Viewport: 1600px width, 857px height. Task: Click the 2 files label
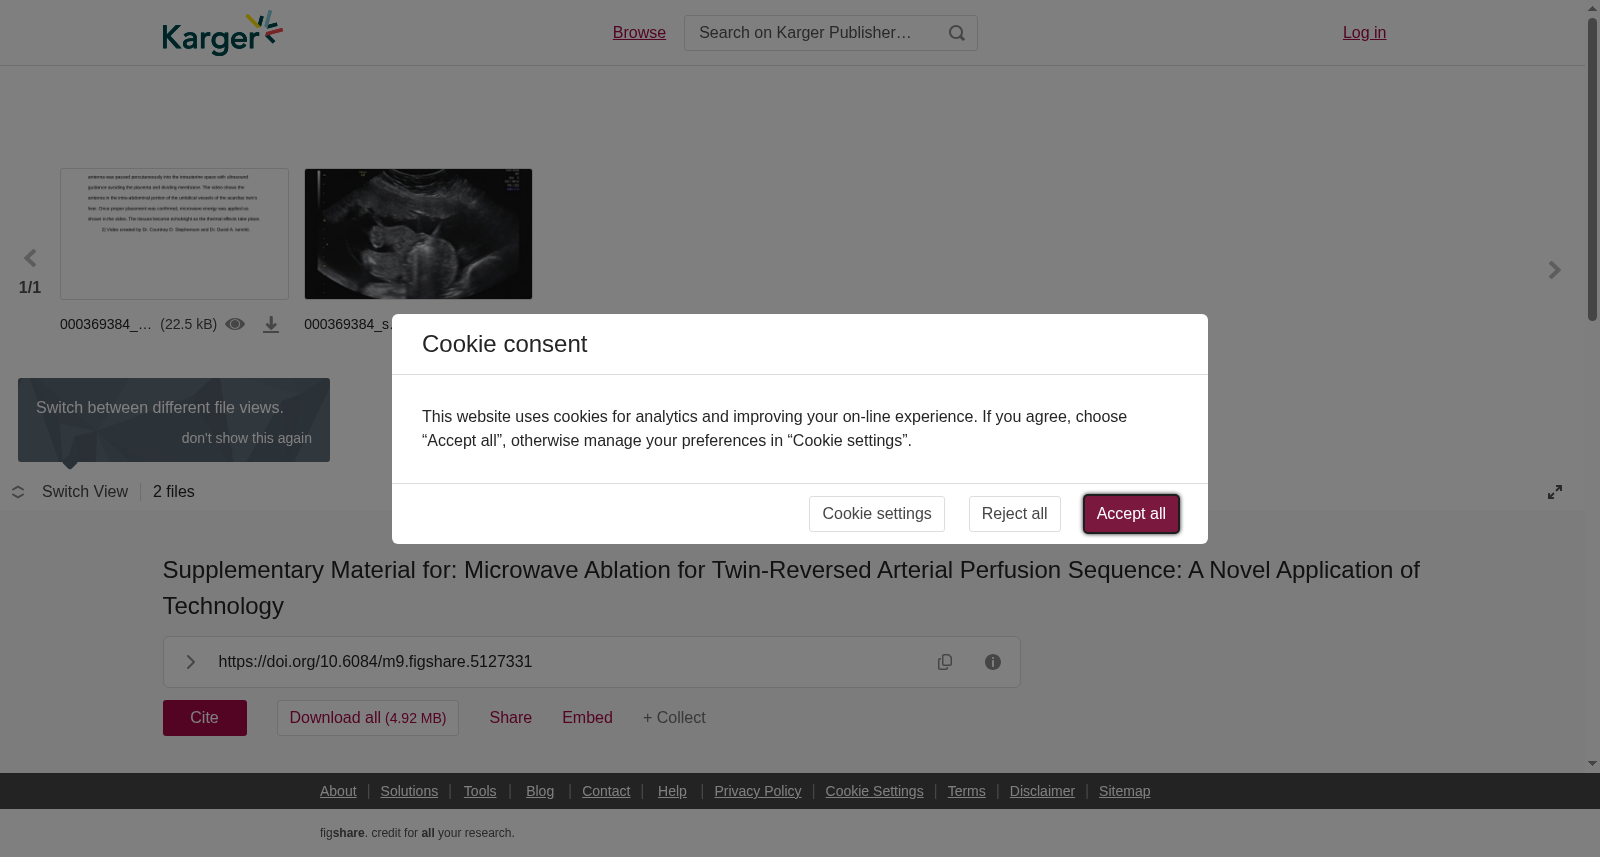click(174, 492)
